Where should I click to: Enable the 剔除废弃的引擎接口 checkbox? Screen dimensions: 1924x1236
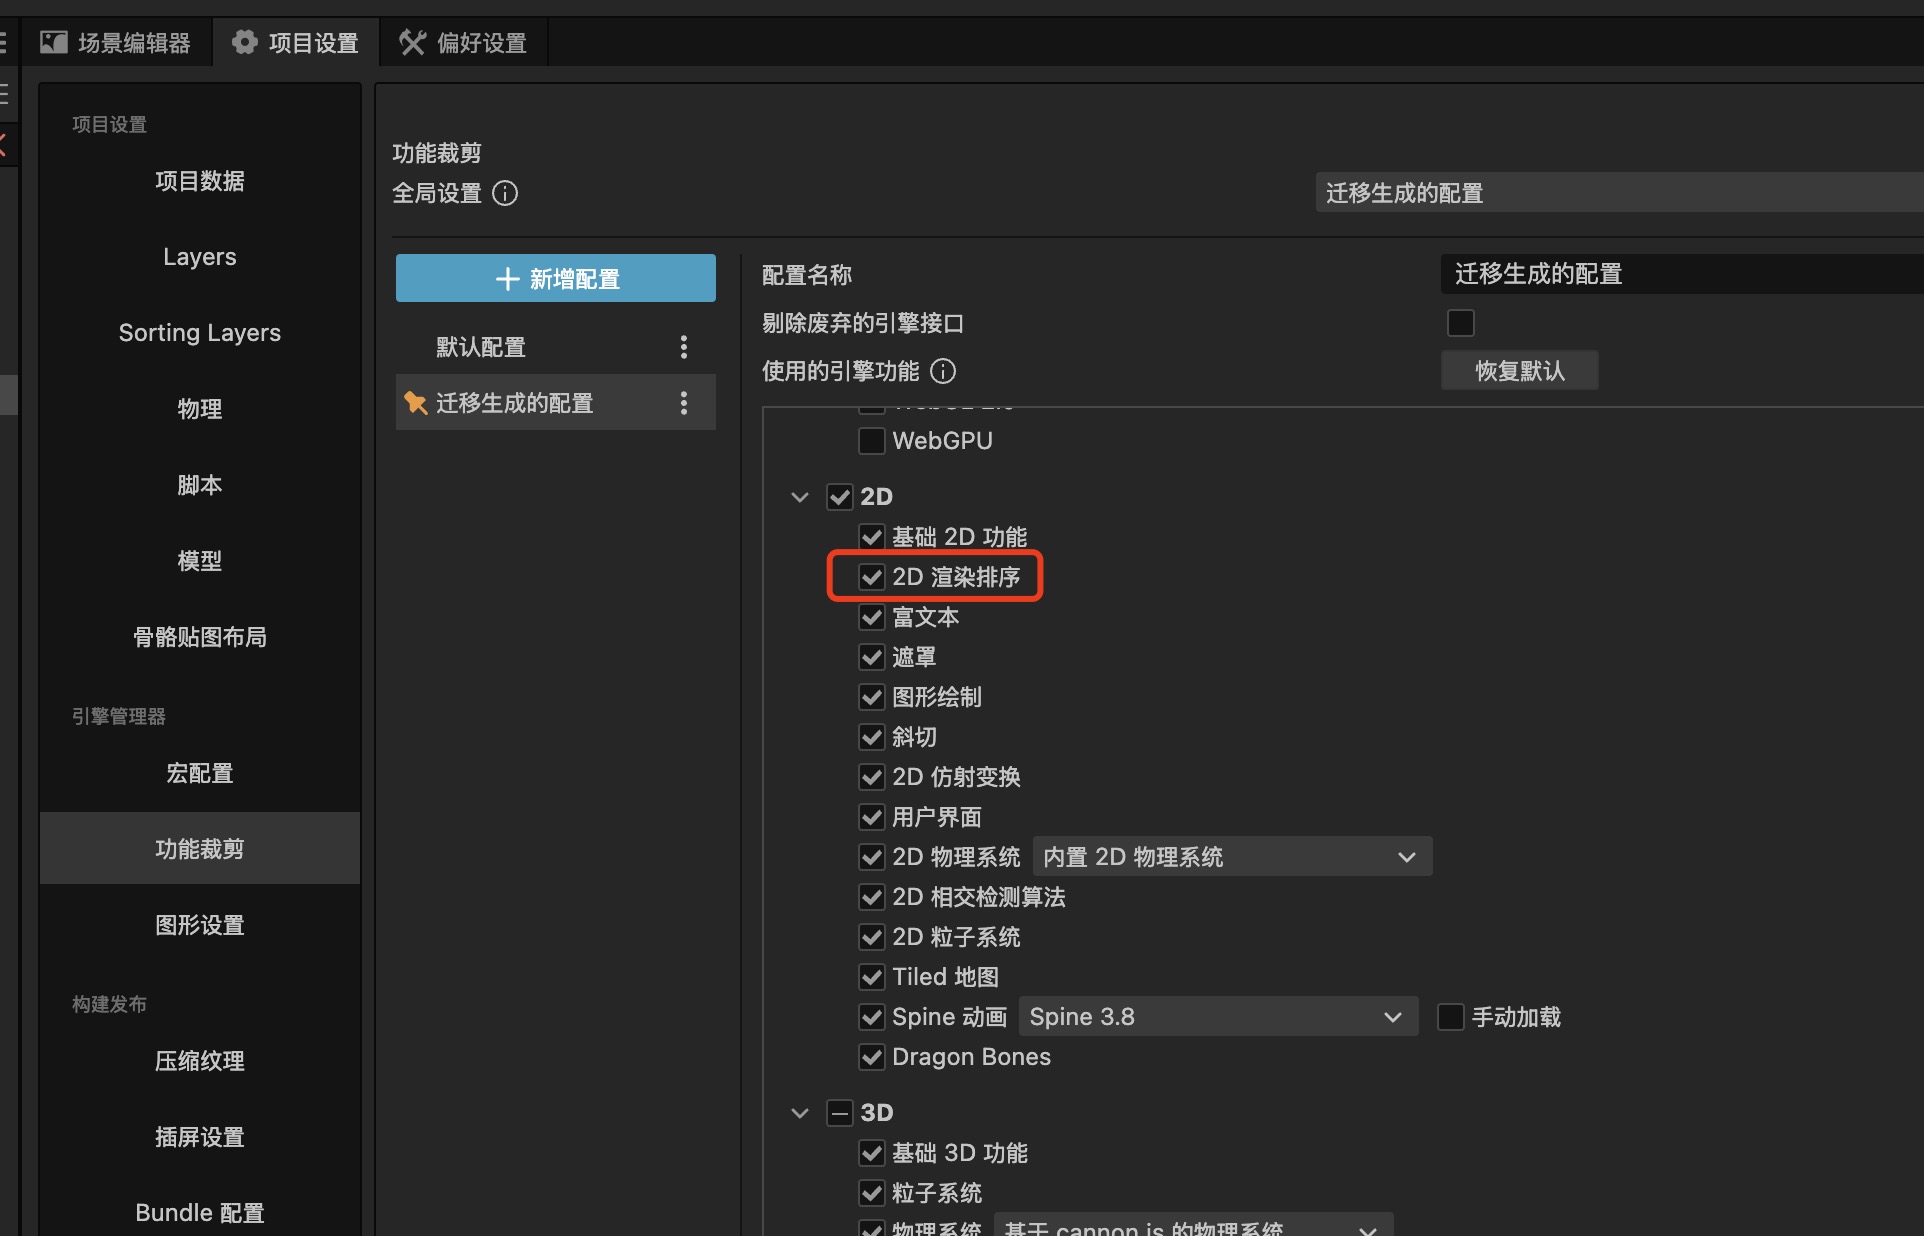(1460, 323)
